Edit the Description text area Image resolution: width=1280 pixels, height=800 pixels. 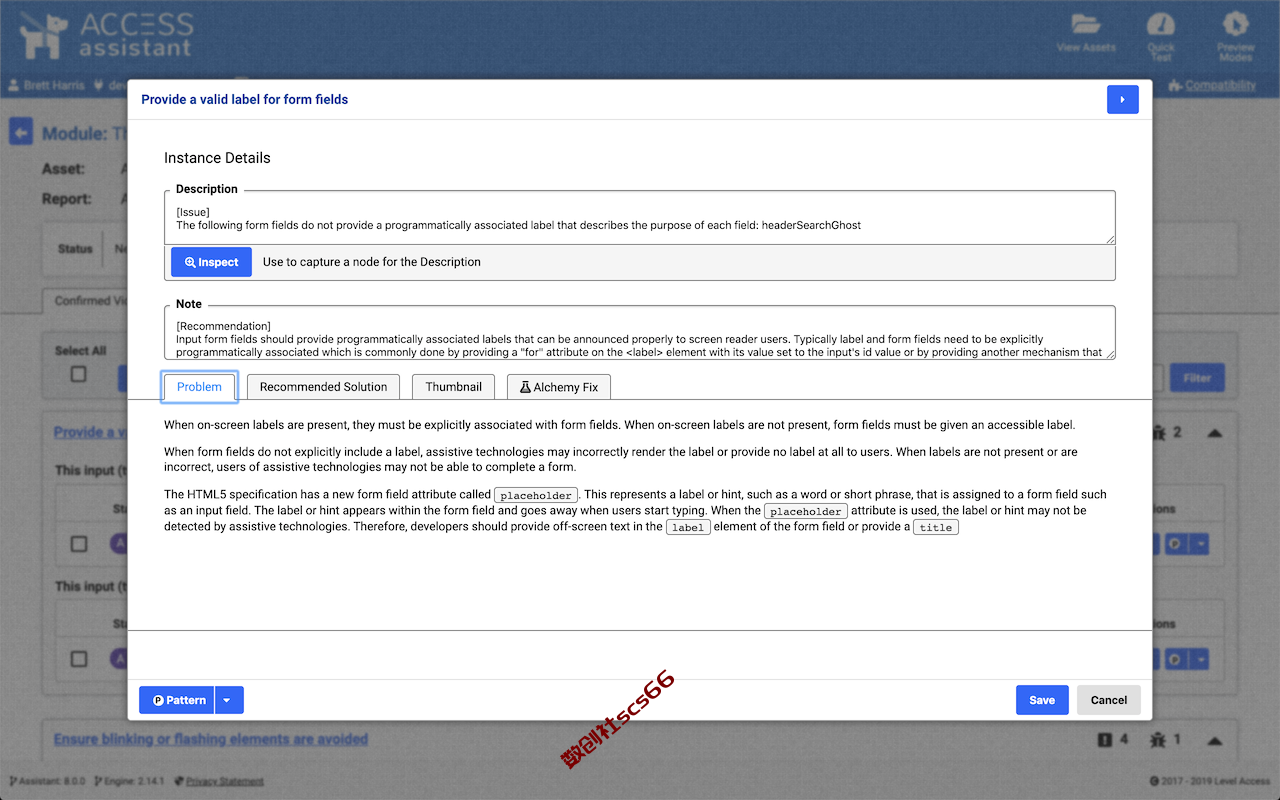640,218
